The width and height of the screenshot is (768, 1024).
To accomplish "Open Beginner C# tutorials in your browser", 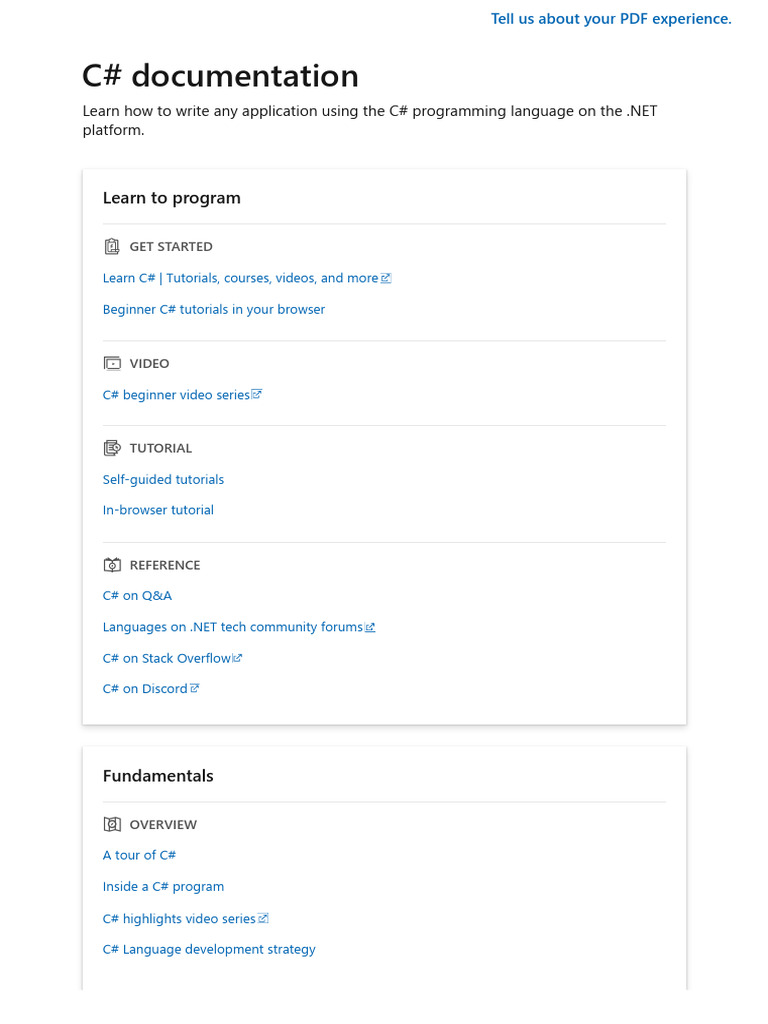I will point(214,309).
